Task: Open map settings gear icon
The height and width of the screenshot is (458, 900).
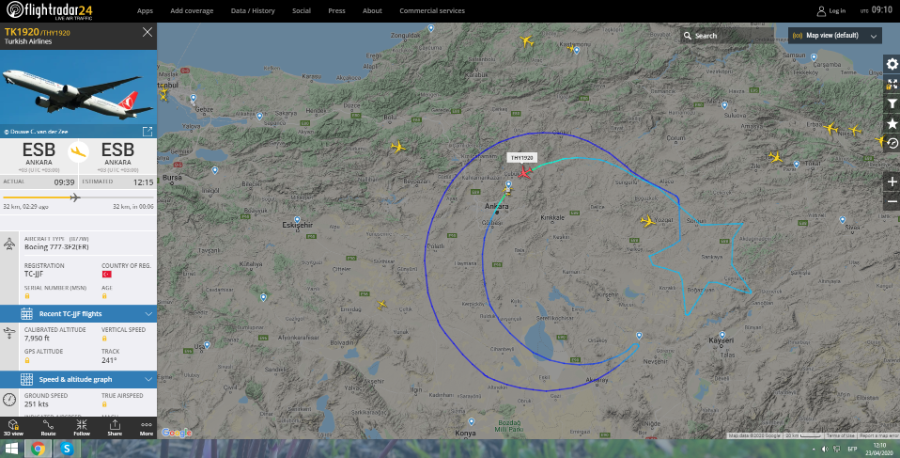Action: point(891,64)
